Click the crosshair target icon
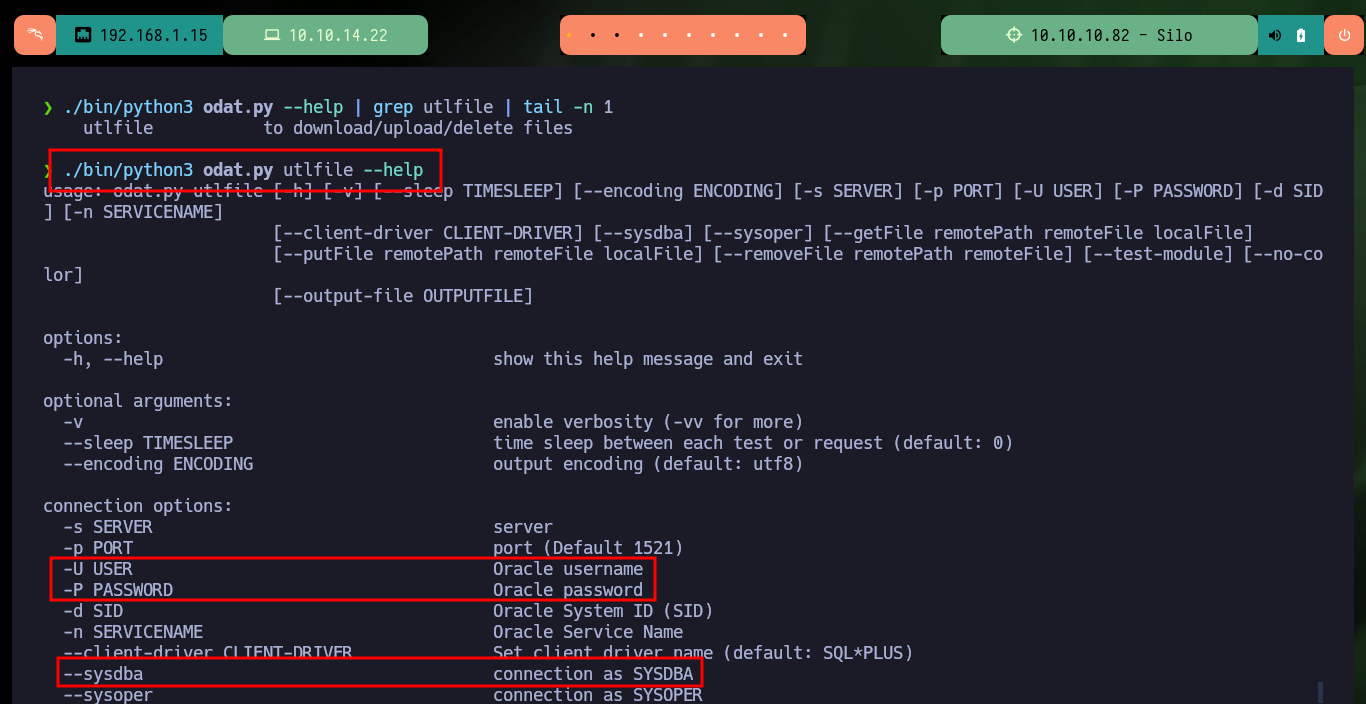This screenshot has height=704, width=1366. (x=1014, y=35)
